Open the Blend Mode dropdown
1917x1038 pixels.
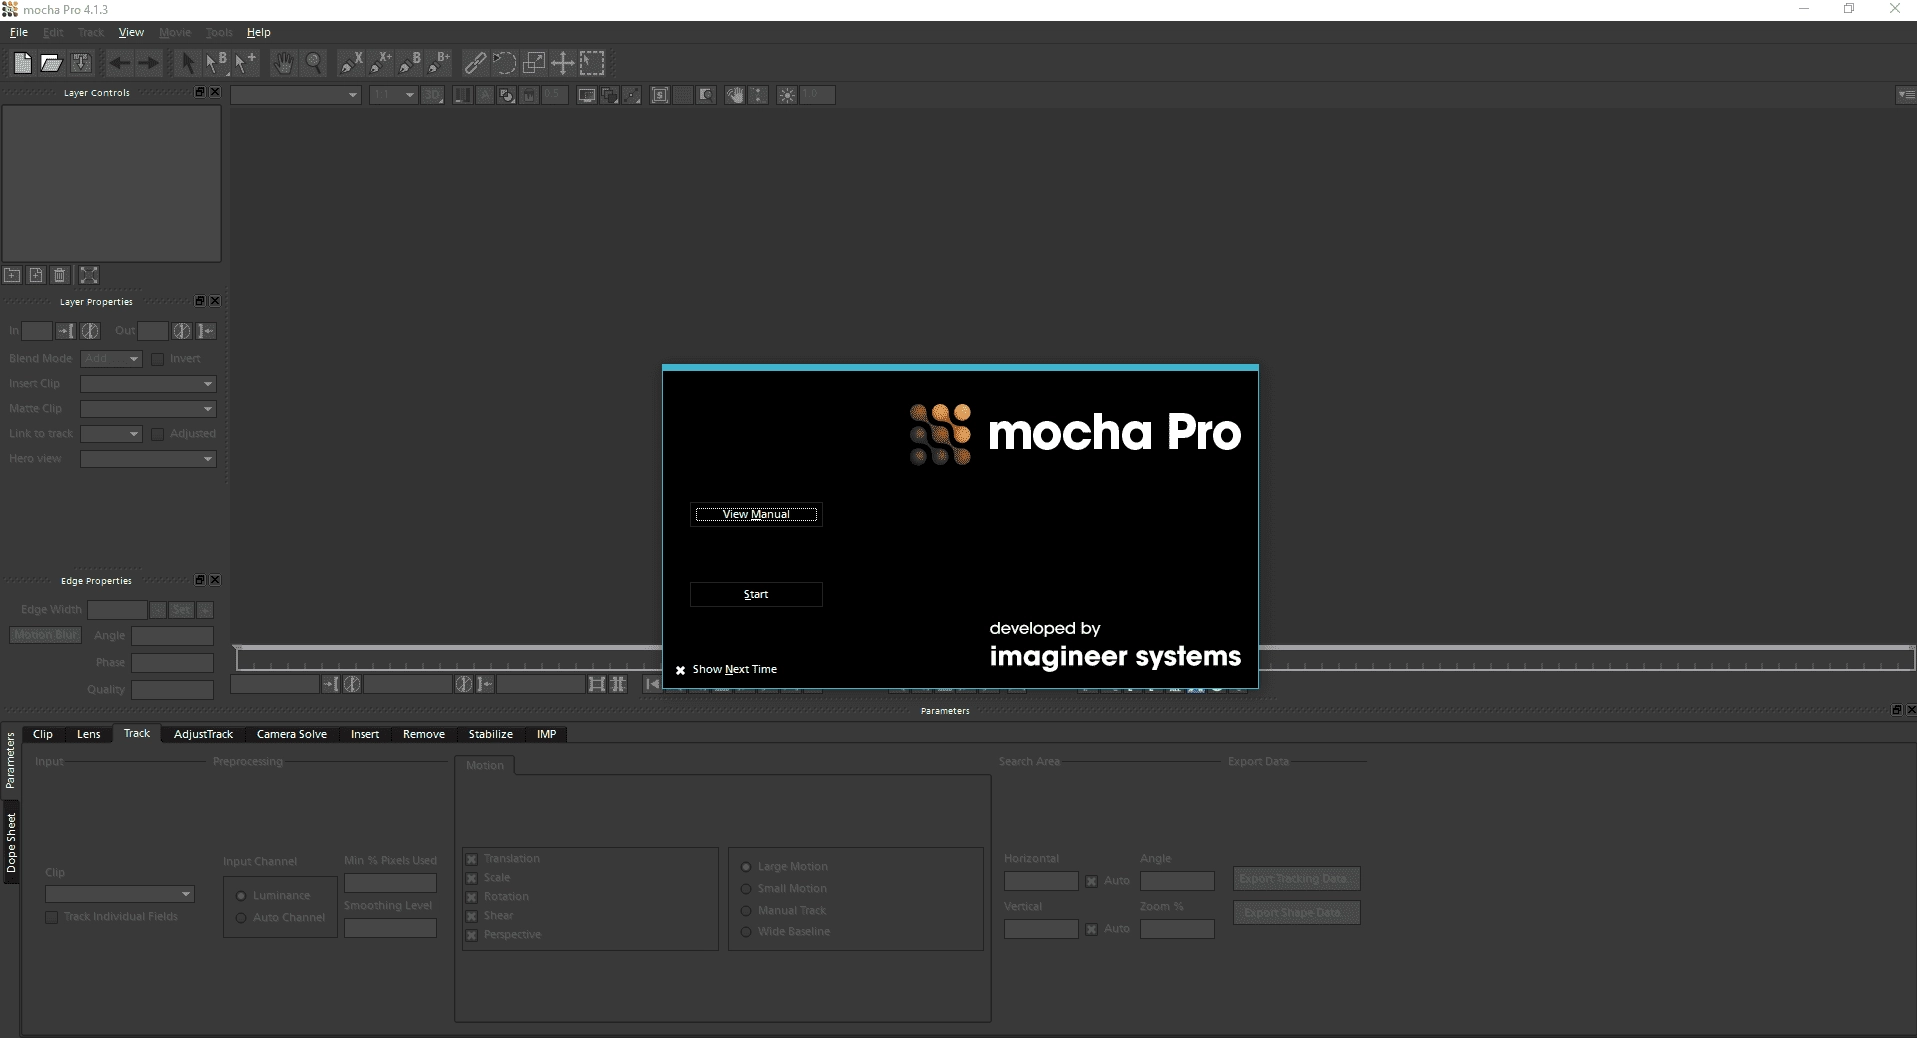tap(112, 359)
